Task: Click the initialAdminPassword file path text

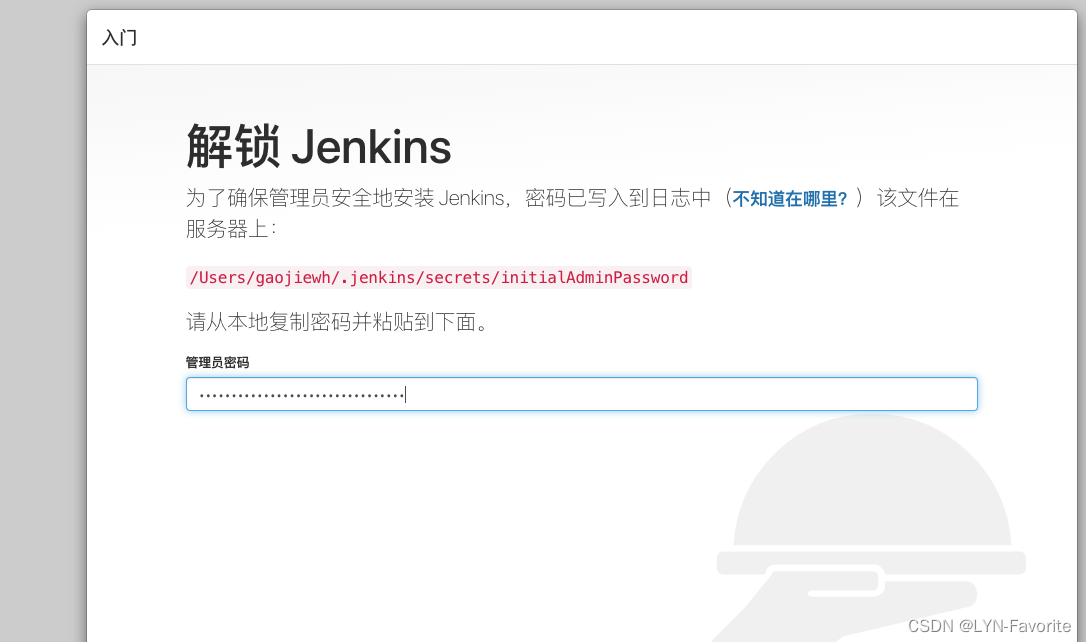Action: coord(438,278)
